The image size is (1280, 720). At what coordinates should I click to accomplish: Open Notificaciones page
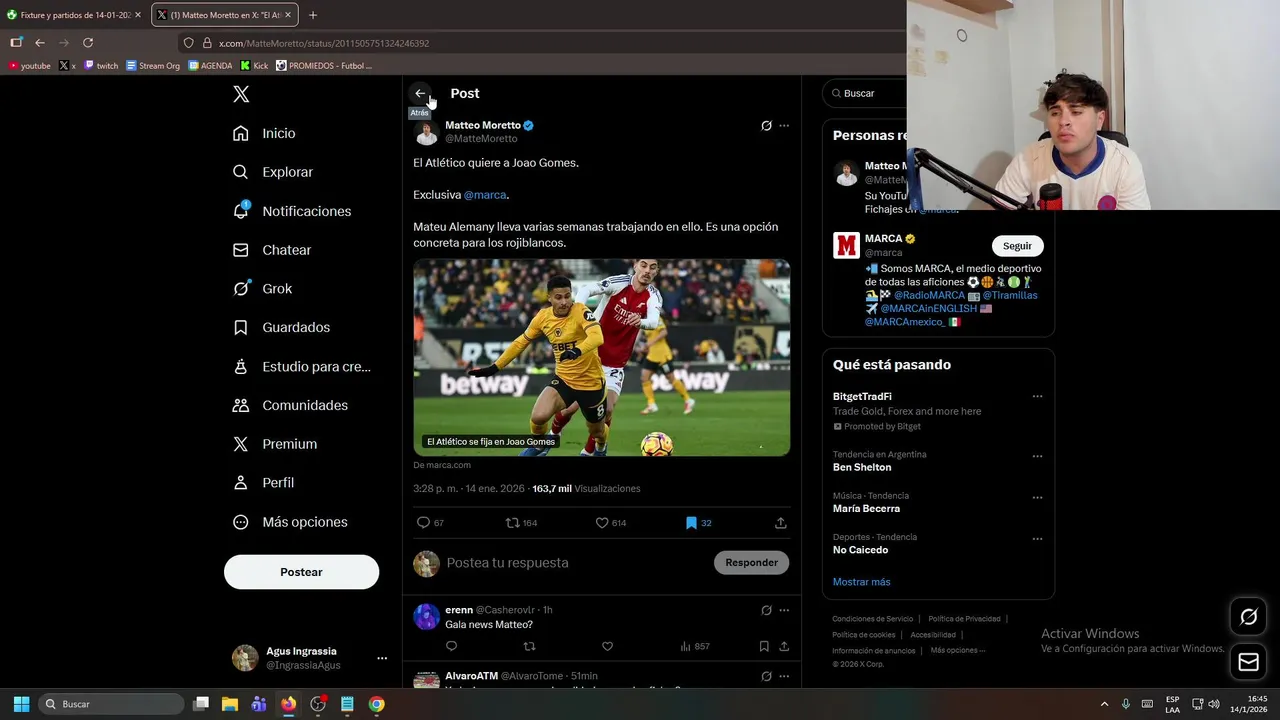click(x=293, y=211)
